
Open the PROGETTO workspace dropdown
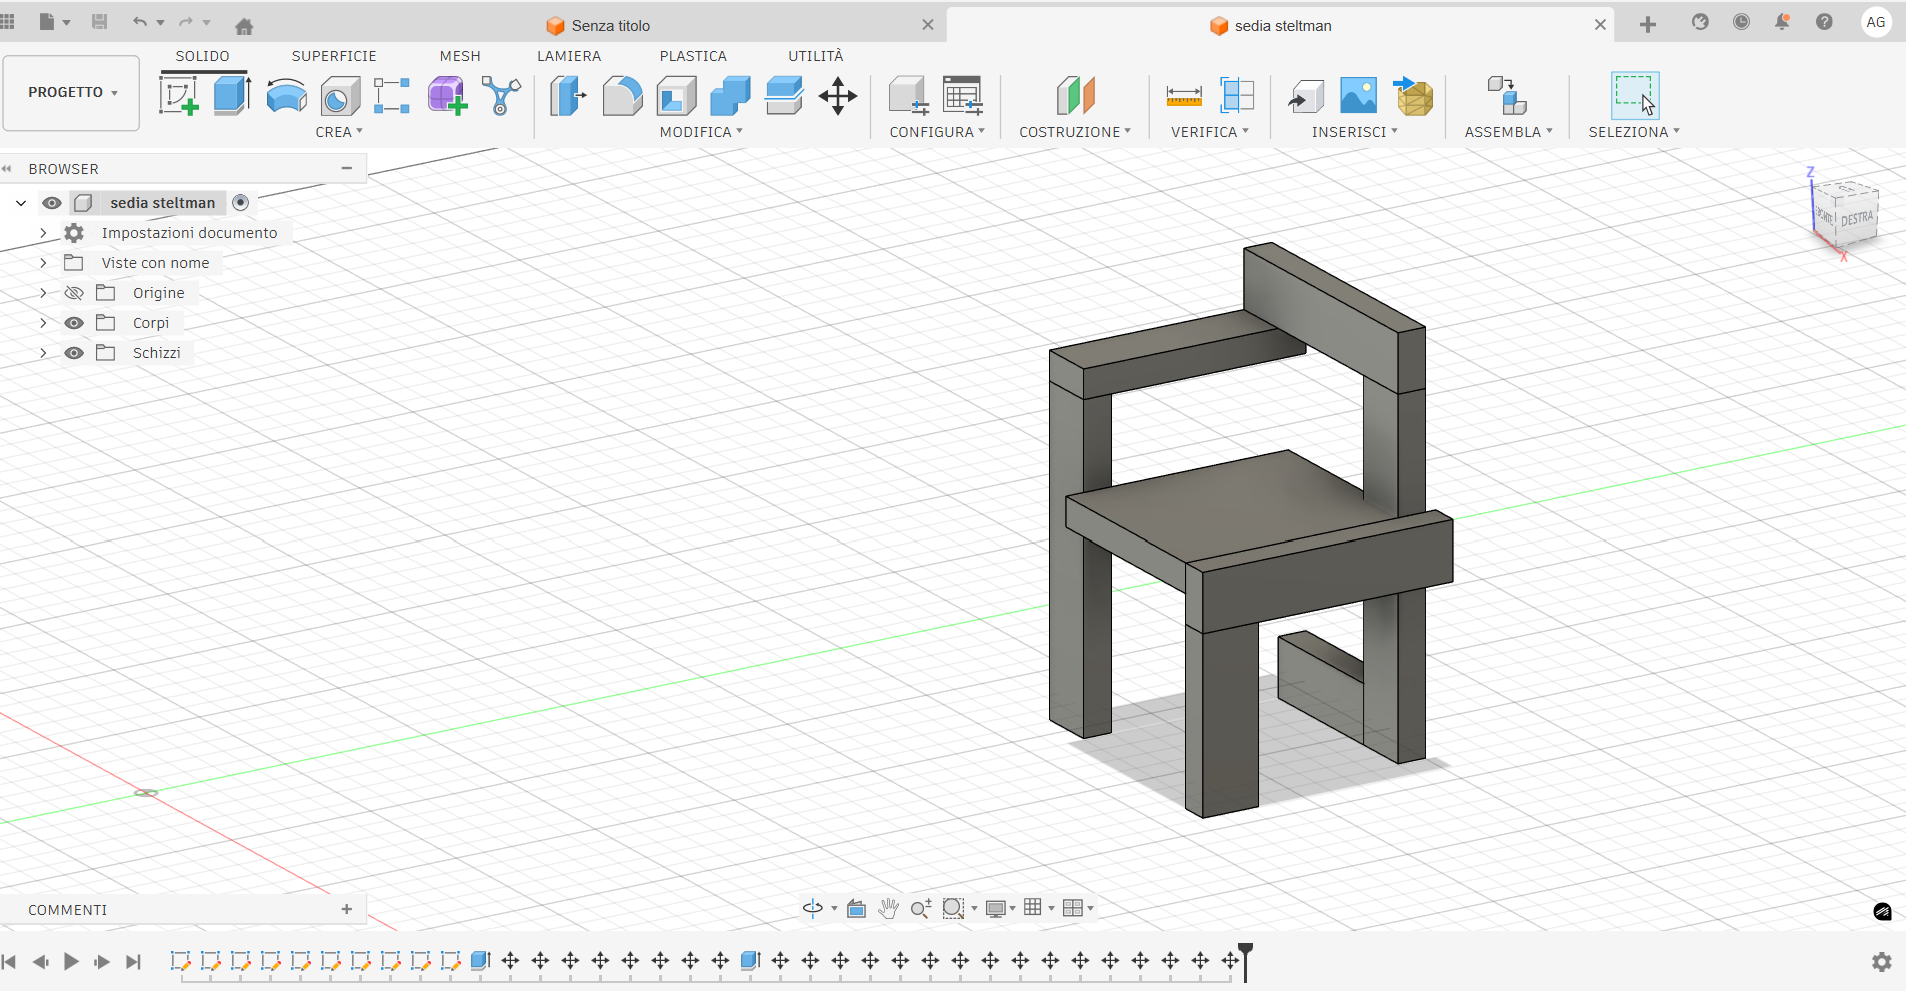[x=71, y=92]
